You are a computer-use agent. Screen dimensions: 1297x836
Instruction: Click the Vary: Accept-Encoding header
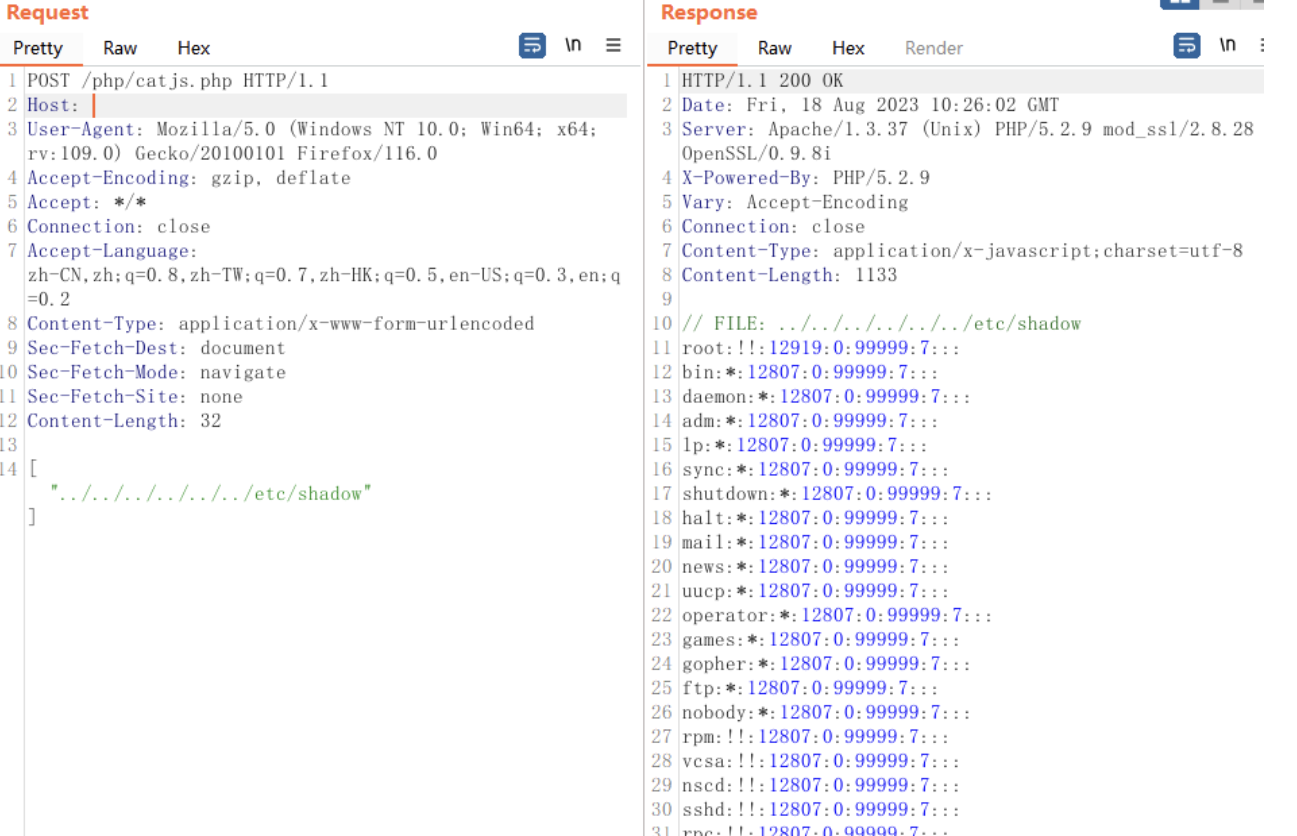click(x=795, y=202)
